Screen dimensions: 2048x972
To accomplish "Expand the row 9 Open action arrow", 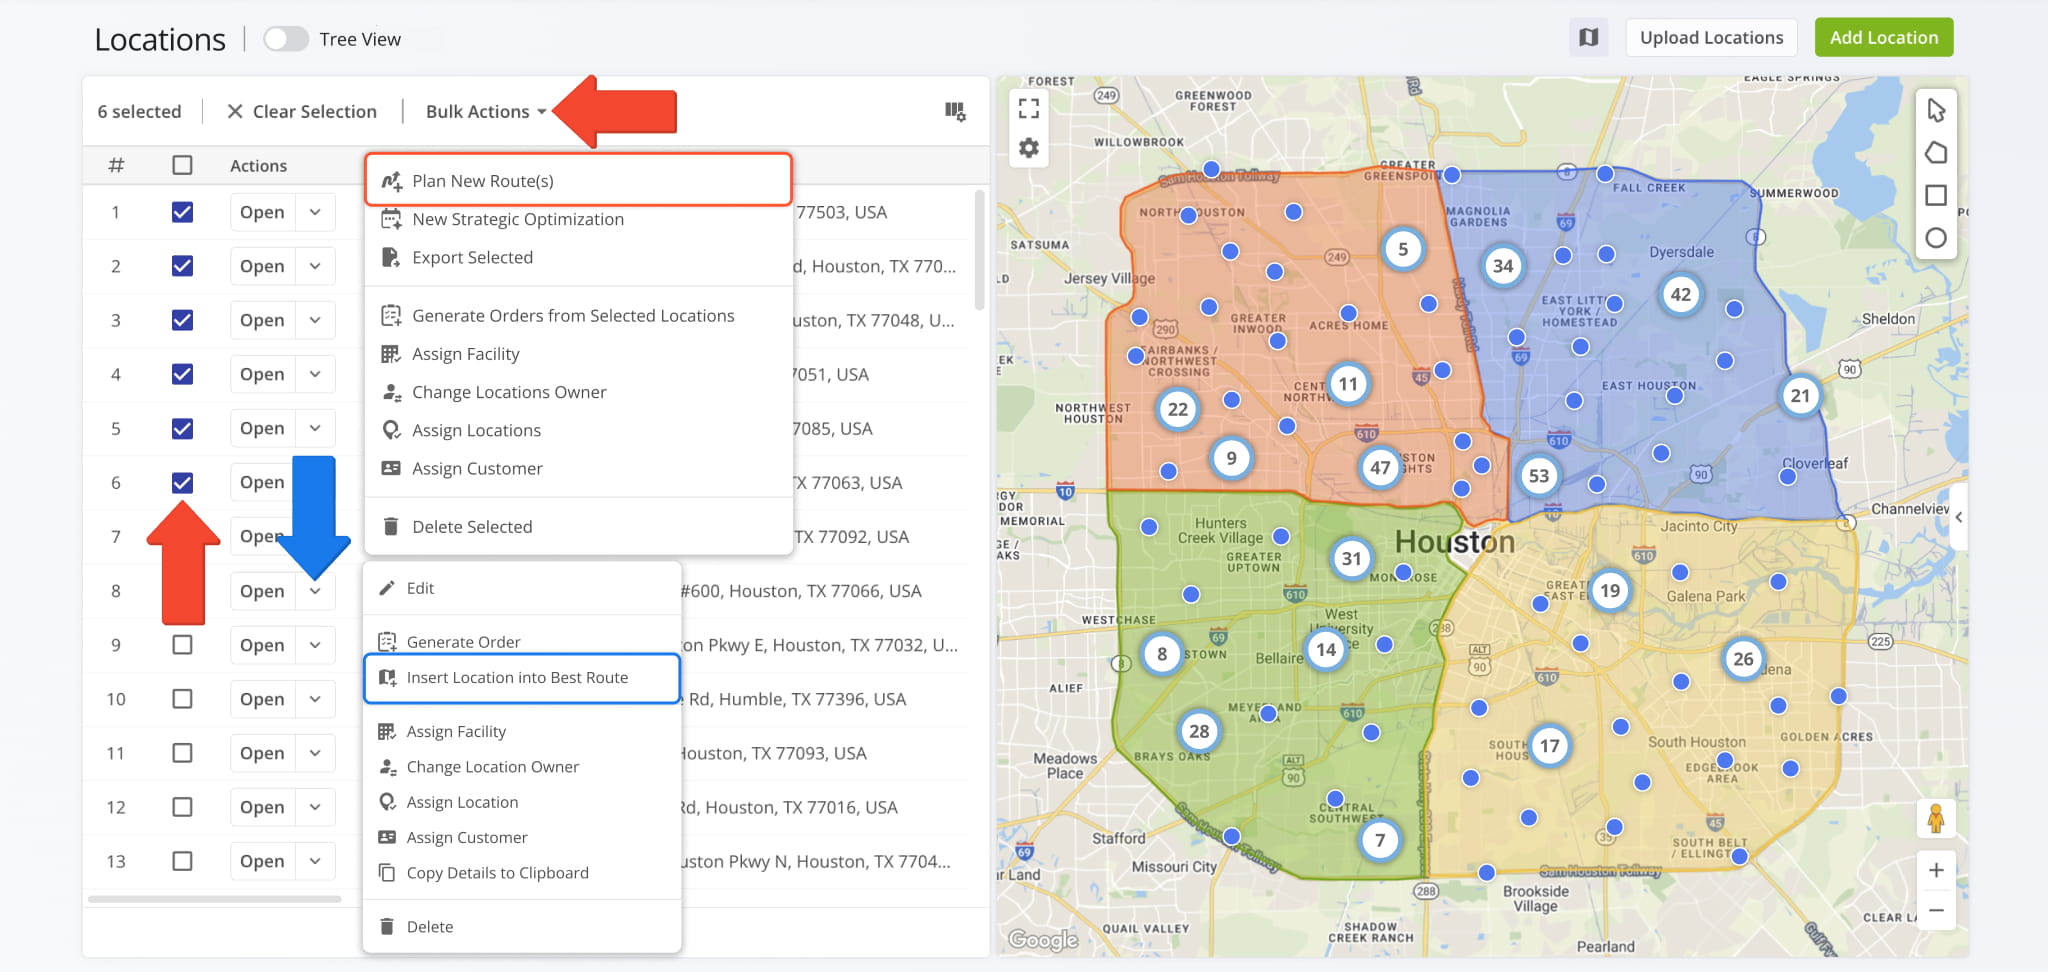I will [315, 645].
